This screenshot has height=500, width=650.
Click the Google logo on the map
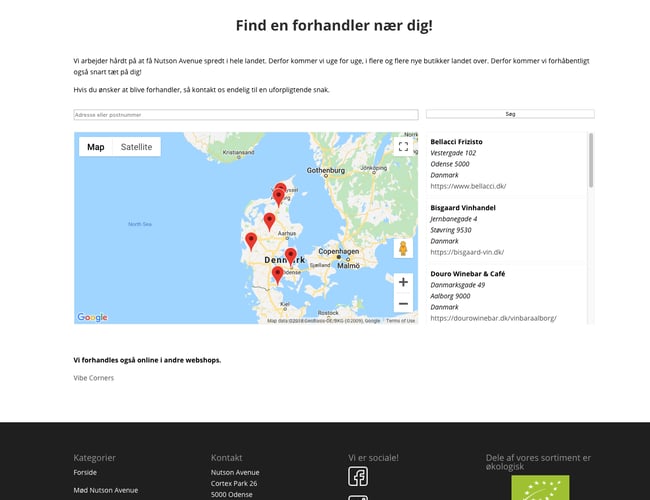point(92,317)
